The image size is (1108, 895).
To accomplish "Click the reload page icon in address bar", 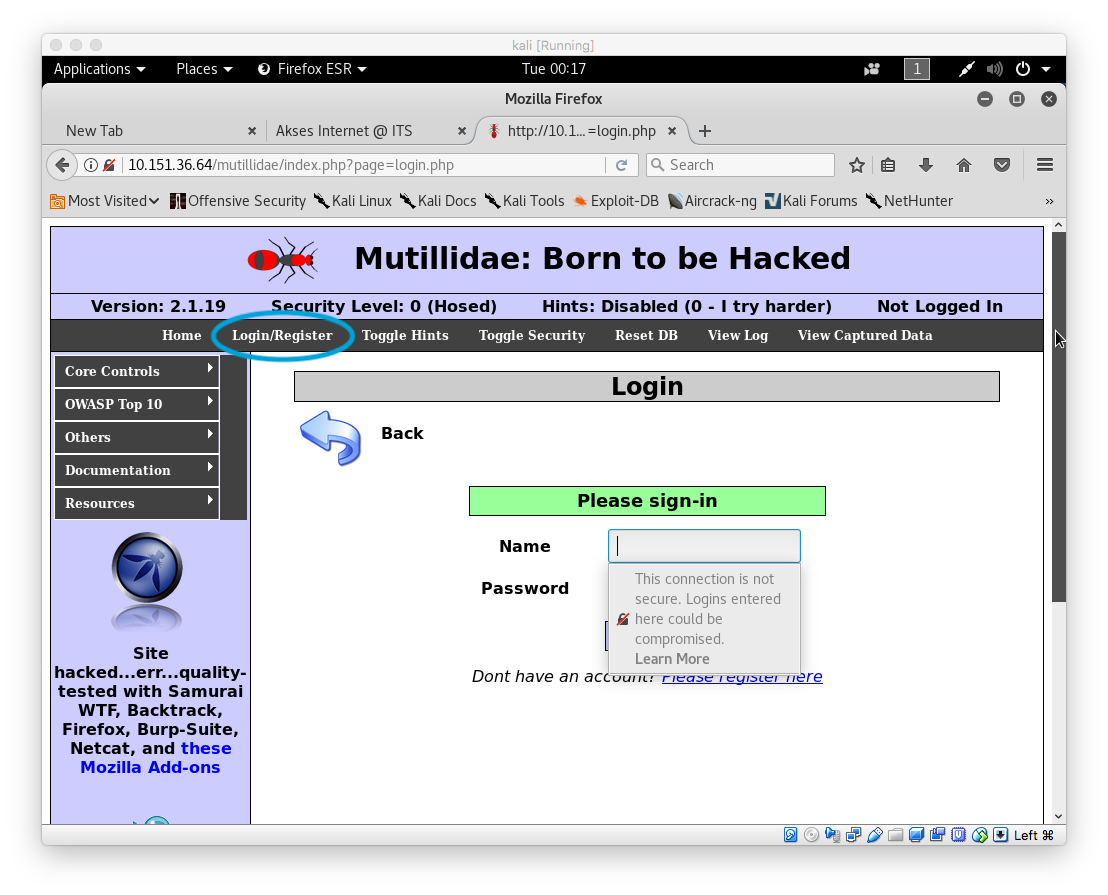I will pos(621,165).
